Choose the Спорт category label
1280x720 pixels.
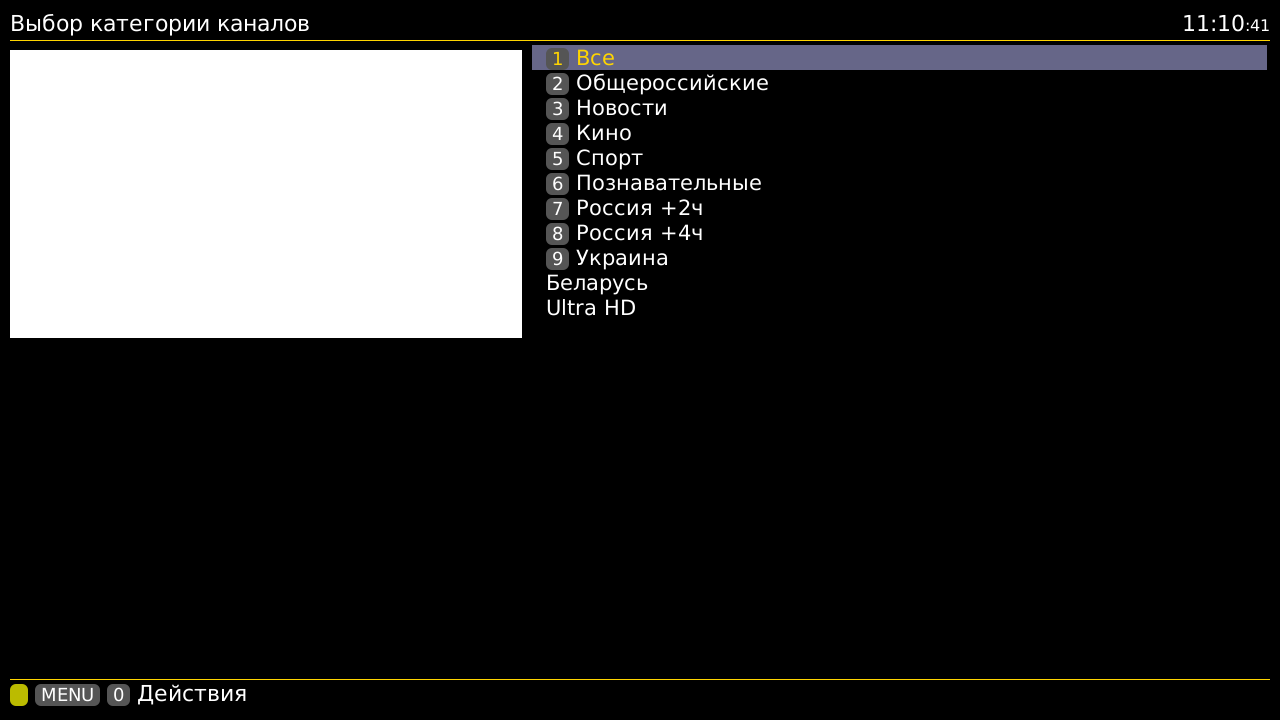pos(609,158)
